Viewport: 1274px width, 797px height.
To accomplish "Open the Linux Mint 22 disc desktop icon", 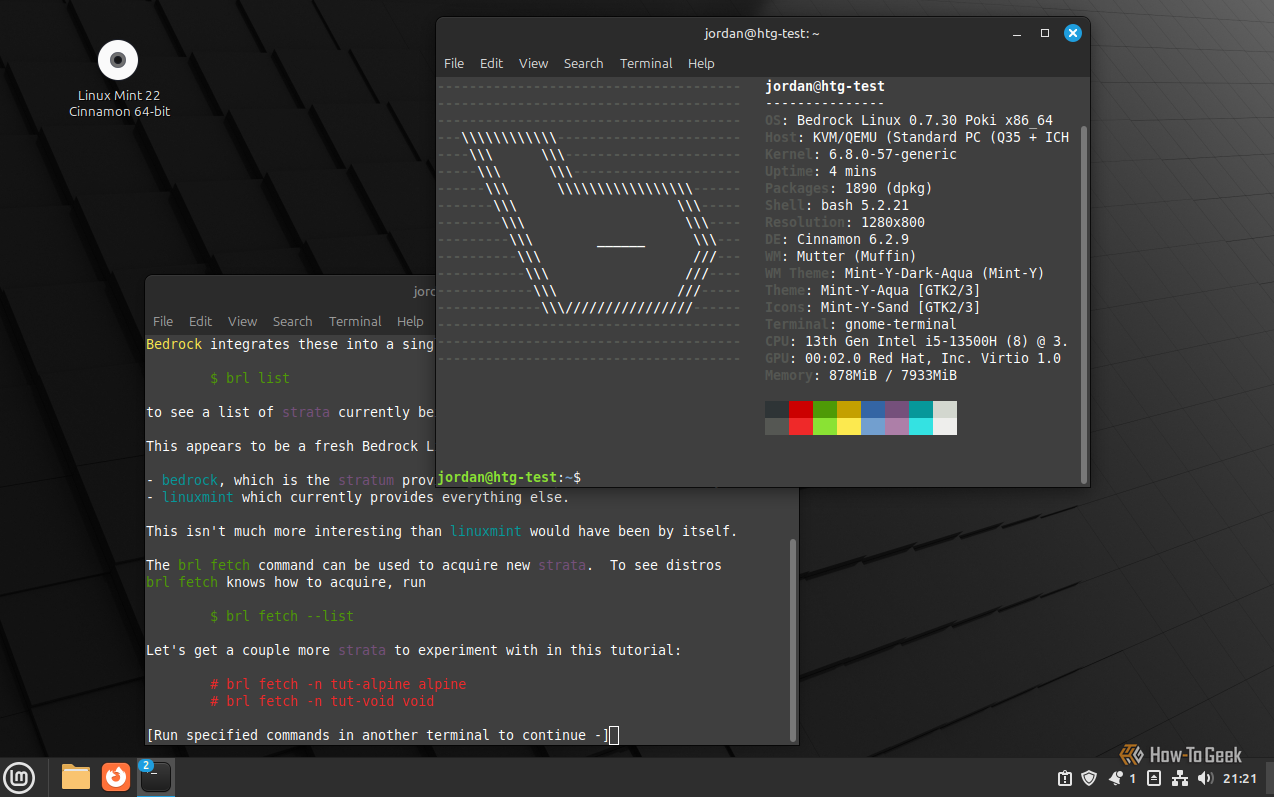I will [x=118, y=61].
